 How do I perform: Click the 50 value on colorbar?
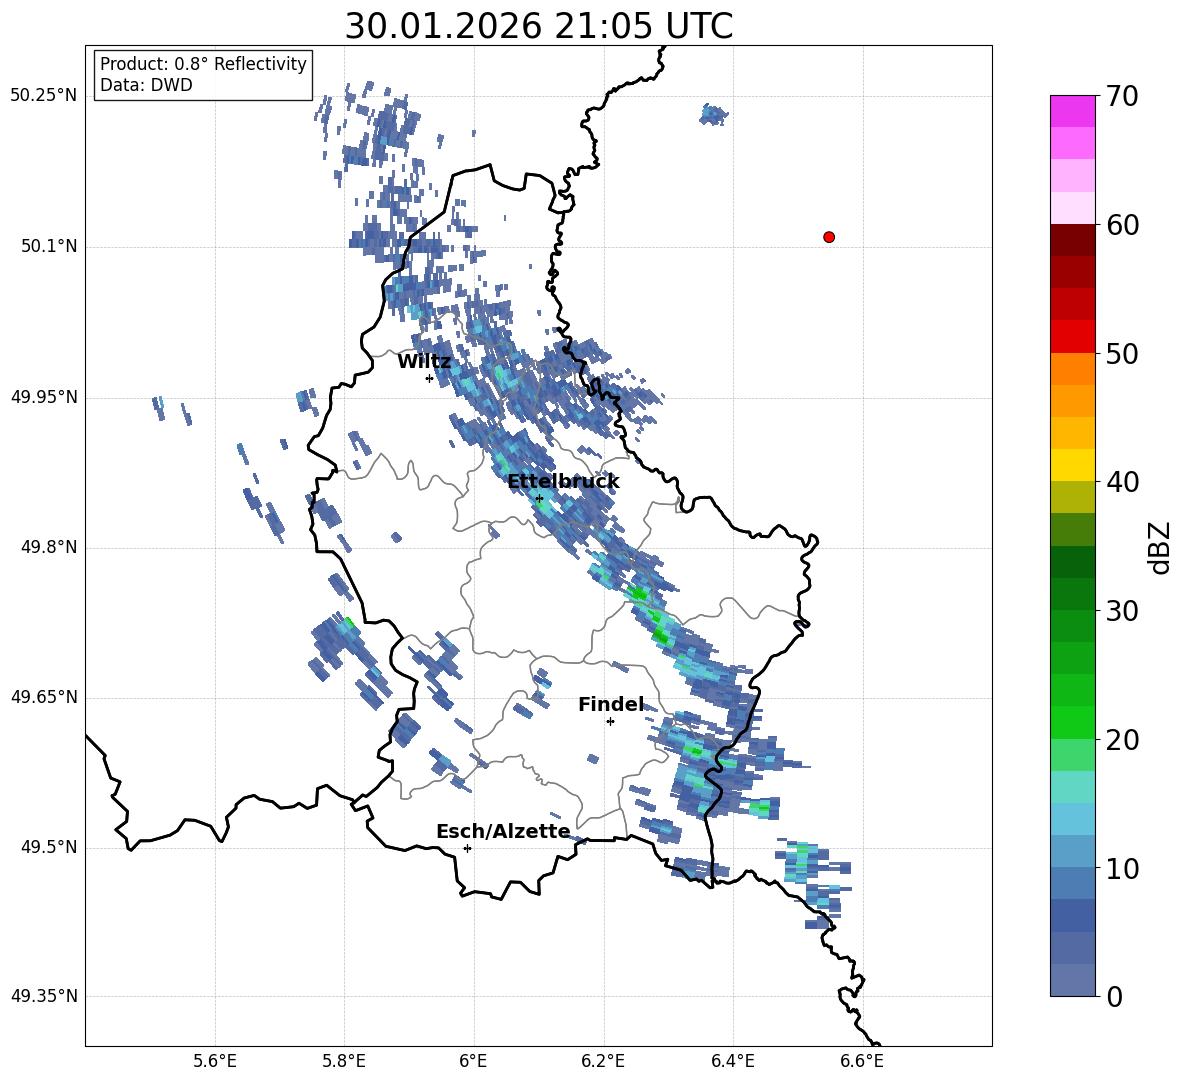click(1122, 354)
